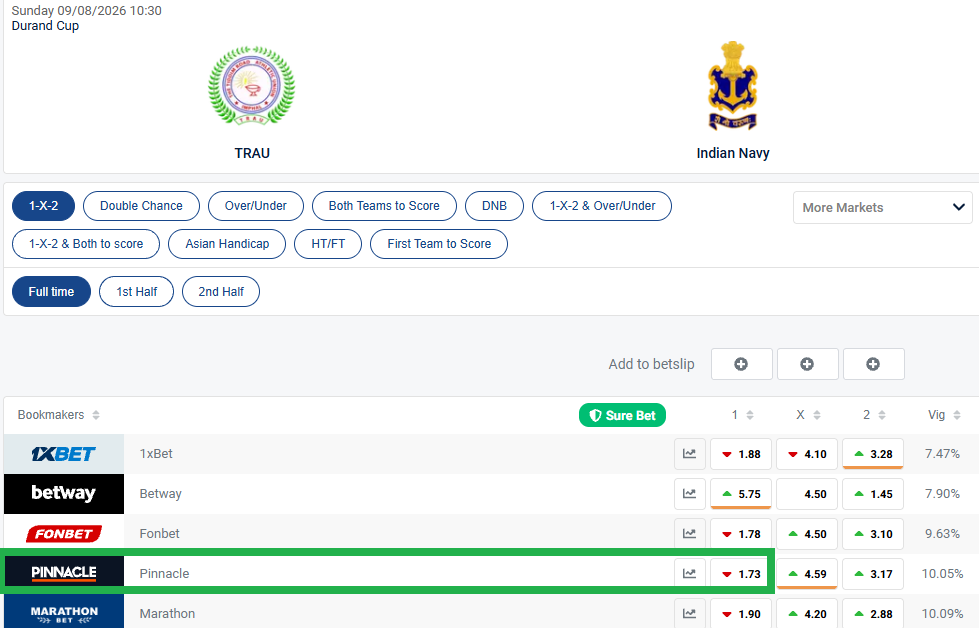Click Pinnacle away odds 3.17
979x628 pixels.
pos(873,574)
